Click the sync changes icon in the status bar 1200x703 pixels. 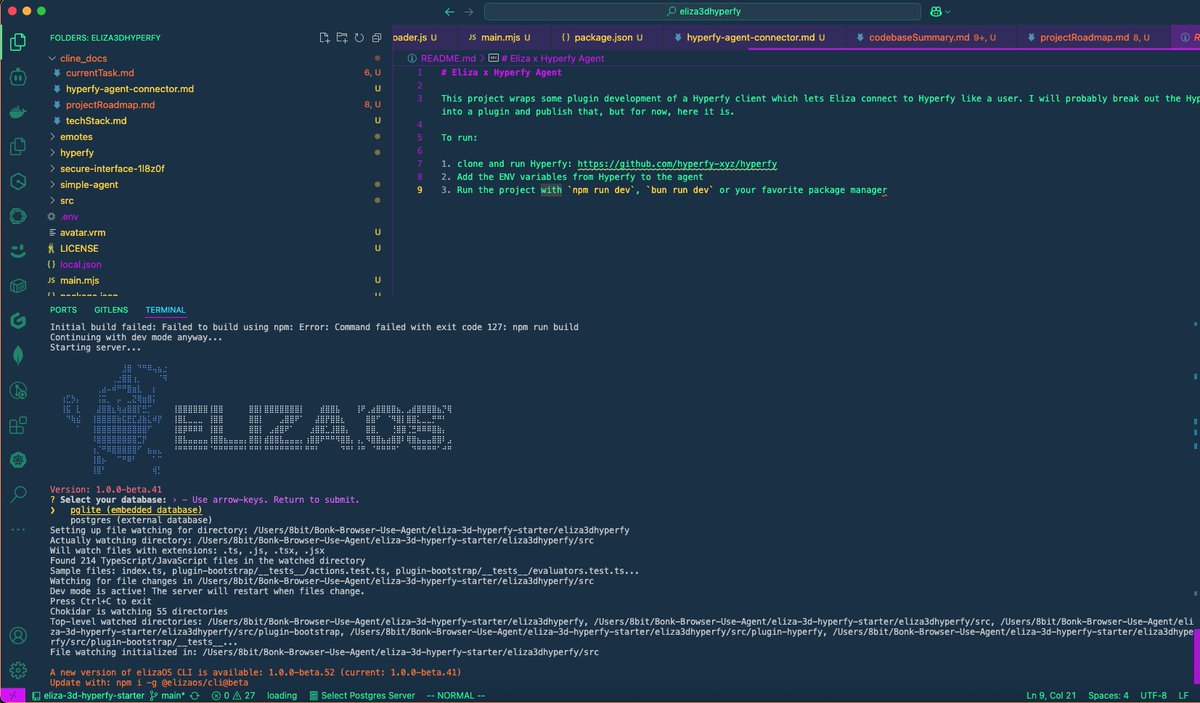194,695
